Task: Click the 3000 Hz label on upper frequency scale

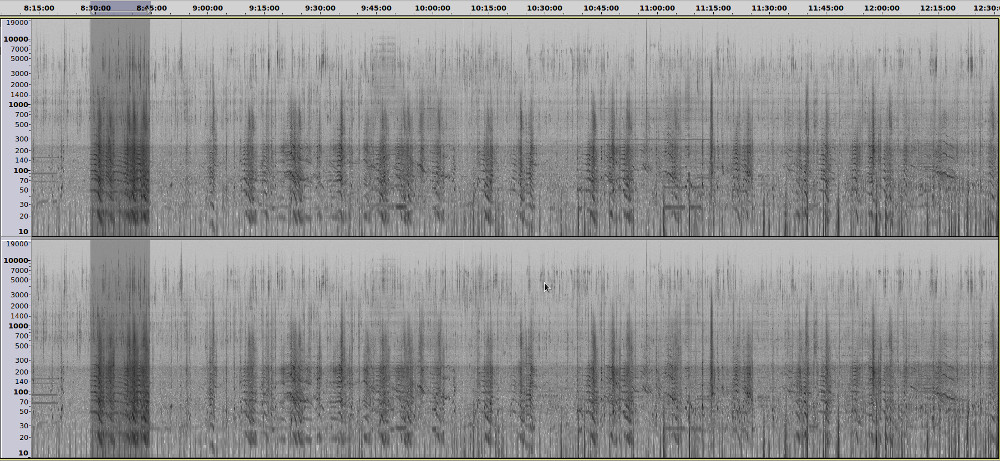Action: (x=20, y=73)
